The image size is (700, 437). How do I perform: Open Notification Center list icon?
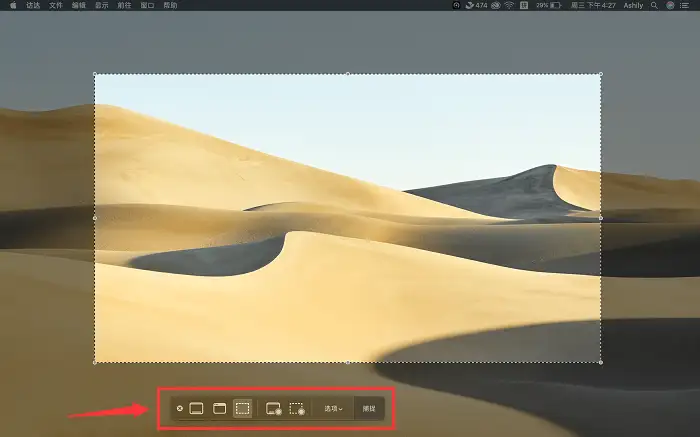tap(684, 5)
